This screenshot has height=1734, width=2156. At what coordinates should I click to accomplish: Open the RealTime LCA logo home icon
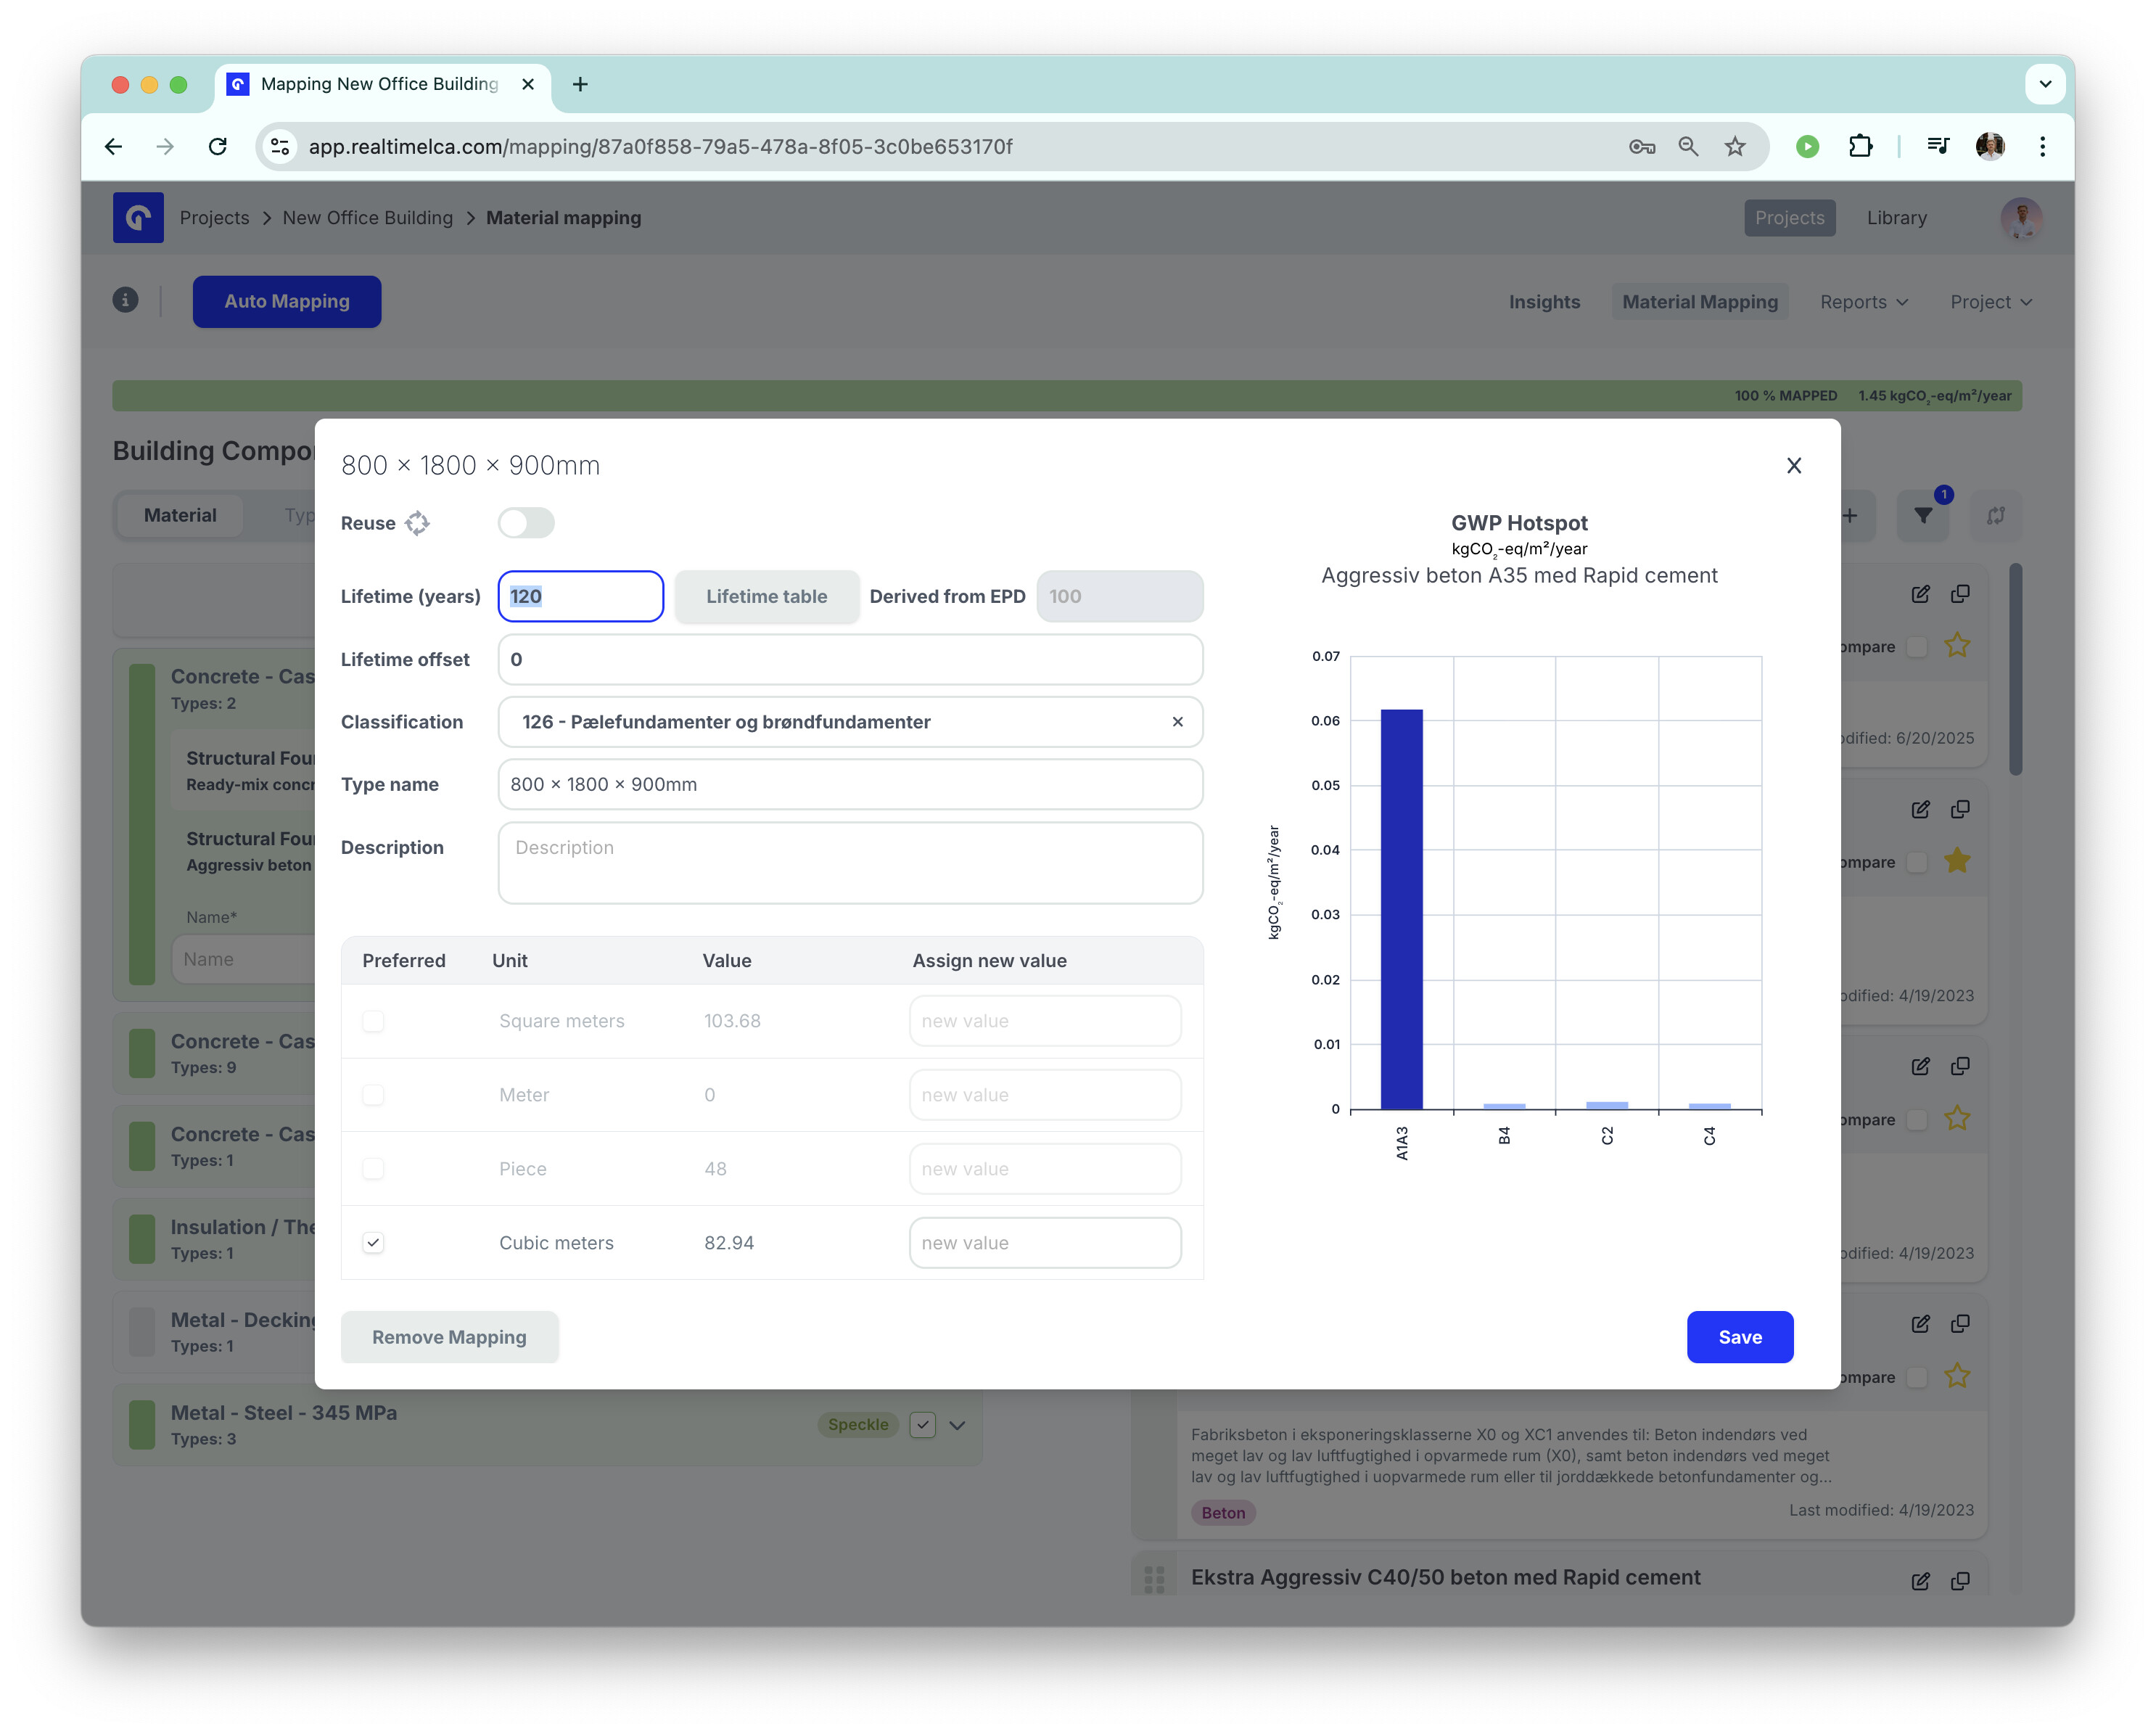pos(138,217)
